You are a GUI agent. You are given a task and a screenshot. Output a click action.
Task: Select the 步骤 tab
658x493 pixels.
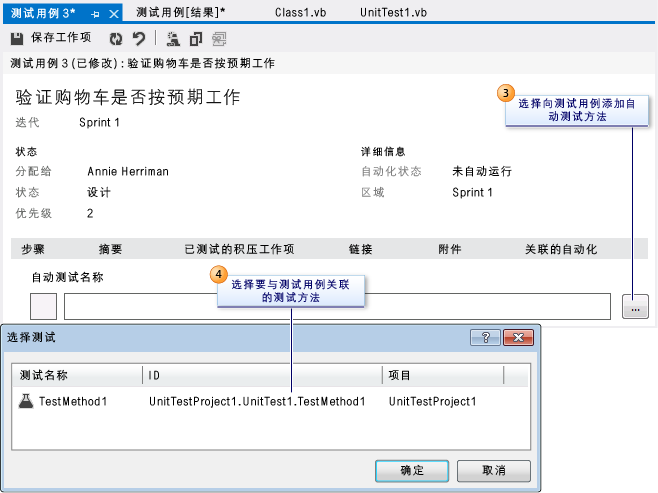click(x=33, y=249)
